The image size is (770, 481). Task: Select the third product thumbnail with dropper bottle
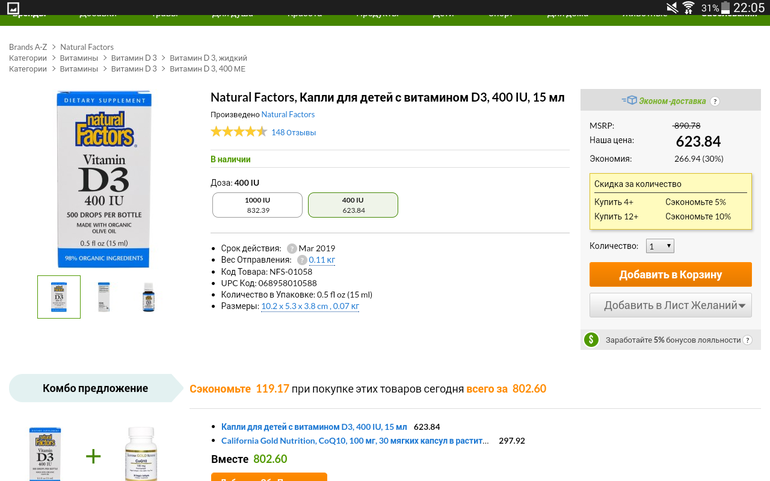pyautogui.click(x=149, y=297)
